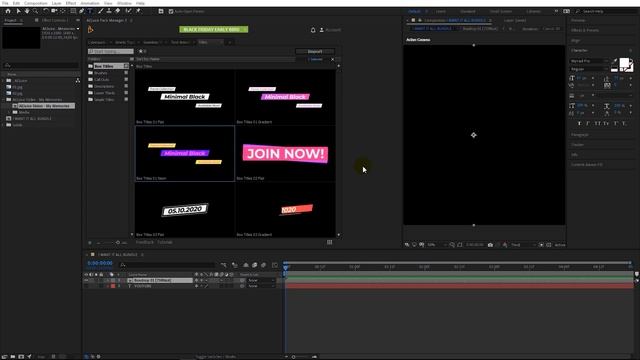The image size is (640, 360).
Task: Open the Project panel thumbnail name dropdown arrow
Action: (78, 29)
